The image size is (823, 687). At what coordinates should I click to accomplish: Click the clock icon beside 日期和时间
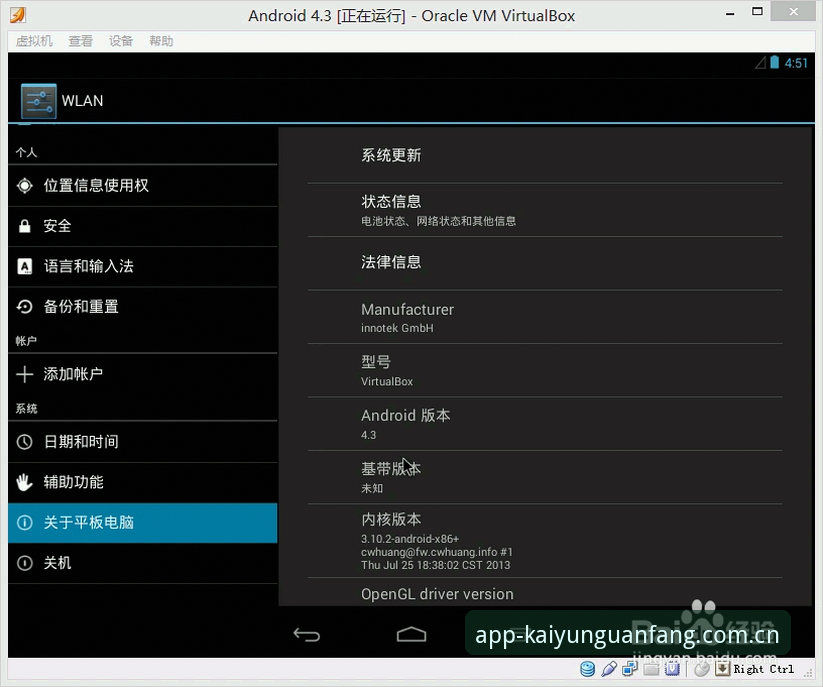point(25,442)
